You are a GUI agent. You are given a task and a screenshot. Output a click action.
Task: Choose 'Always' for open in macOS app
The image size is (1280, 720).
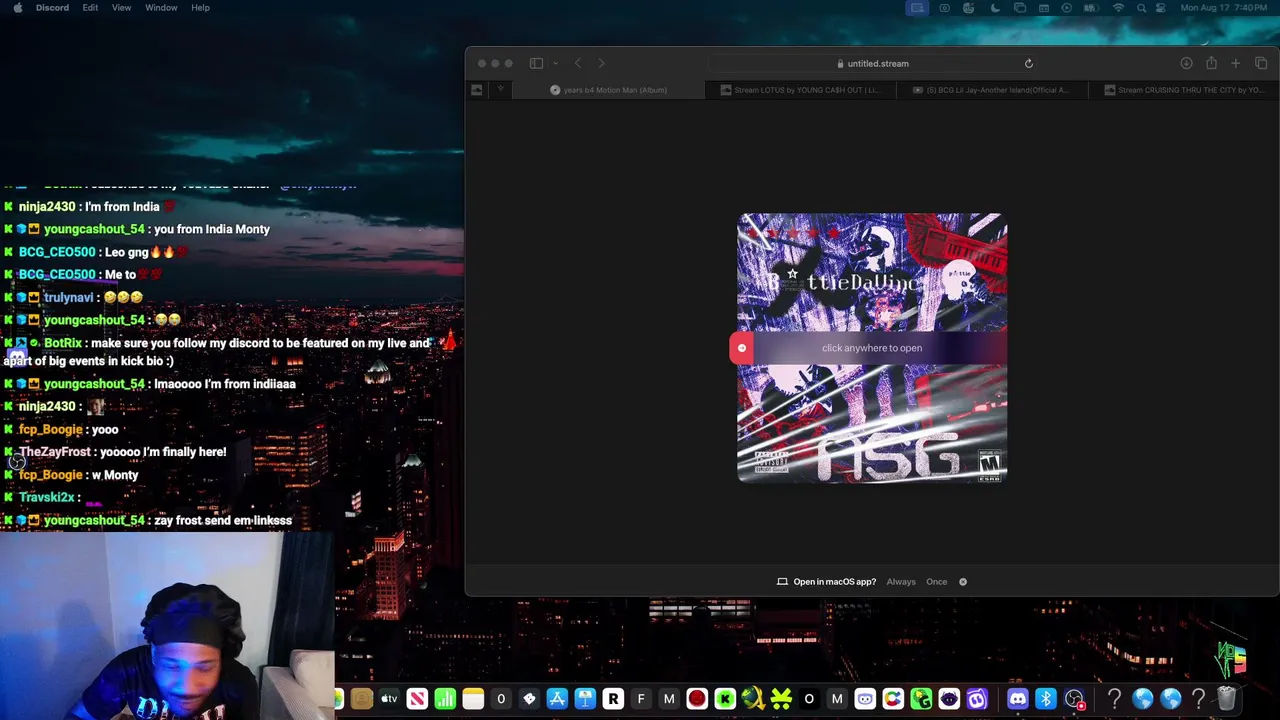[901, 582]
